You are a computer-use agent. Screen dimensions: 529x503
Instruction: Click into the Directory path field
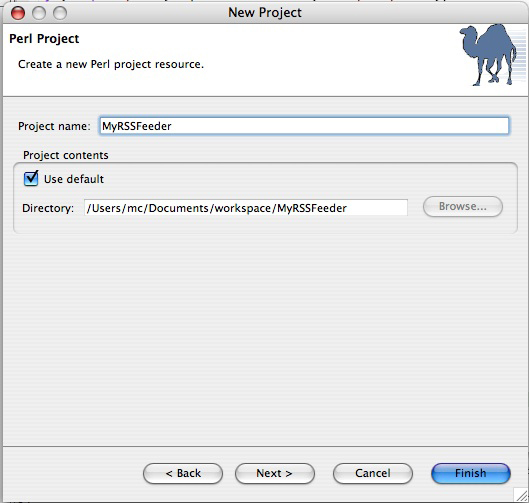(246, 208)
